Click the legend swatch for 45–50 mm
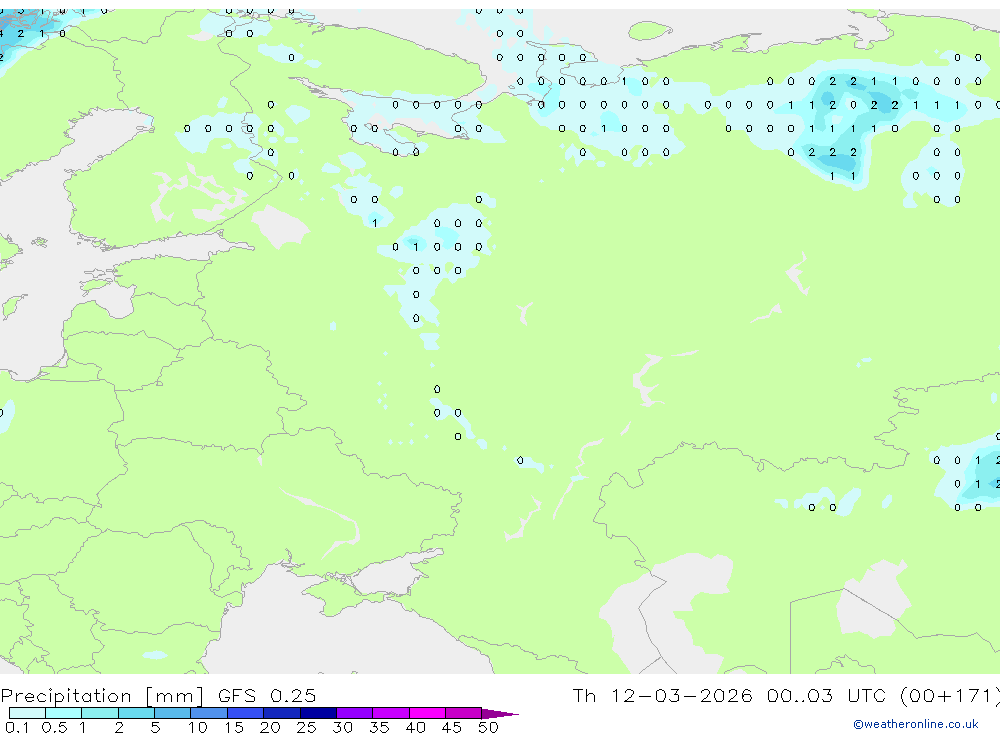 (464, 713)
